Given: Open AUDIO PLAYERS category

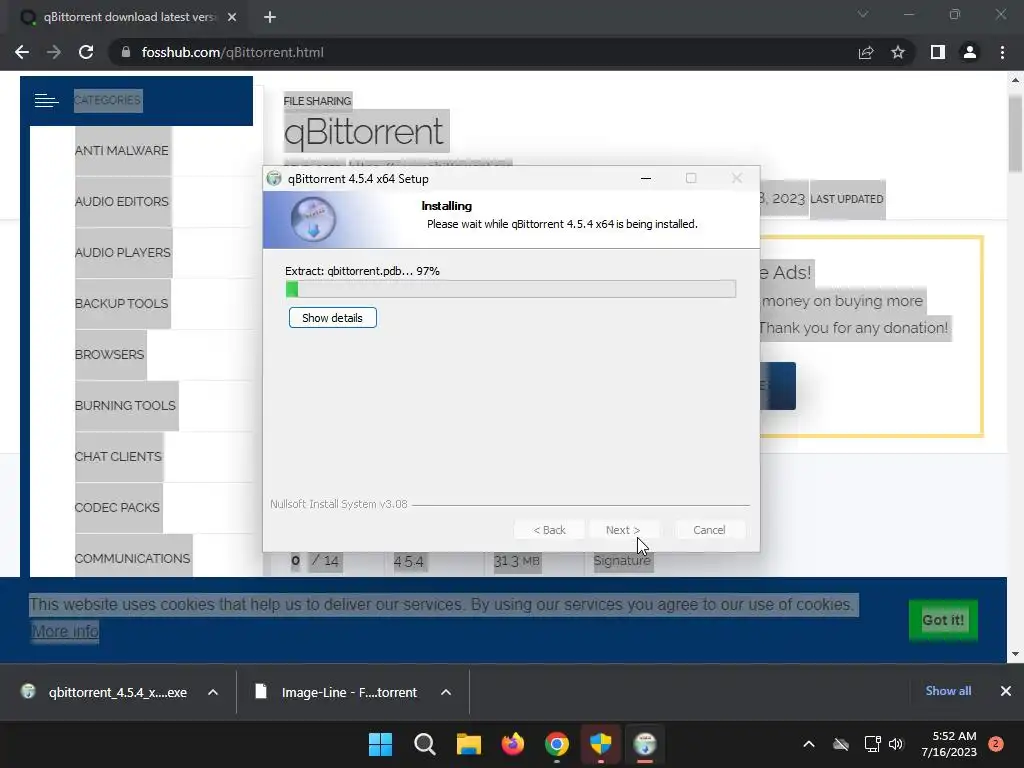Looking at the screenshot, I should [x=123, y=253].
